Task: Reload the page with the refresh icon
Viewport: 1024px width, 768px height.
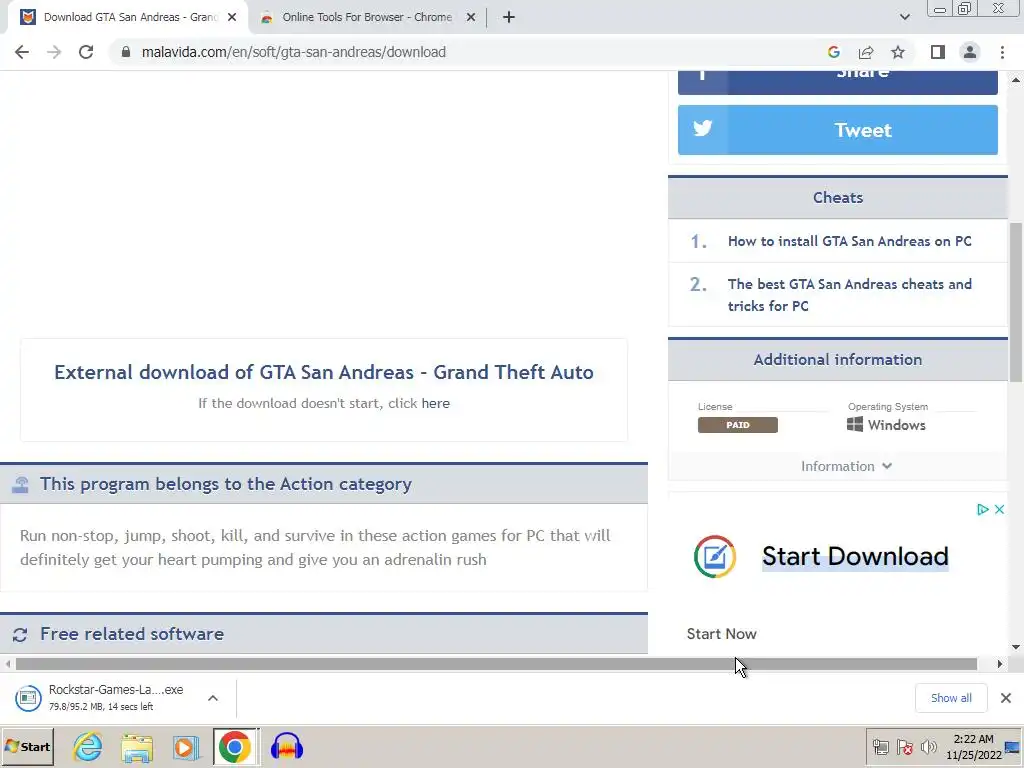Action: pyautogui.click(x=86, y=52)
